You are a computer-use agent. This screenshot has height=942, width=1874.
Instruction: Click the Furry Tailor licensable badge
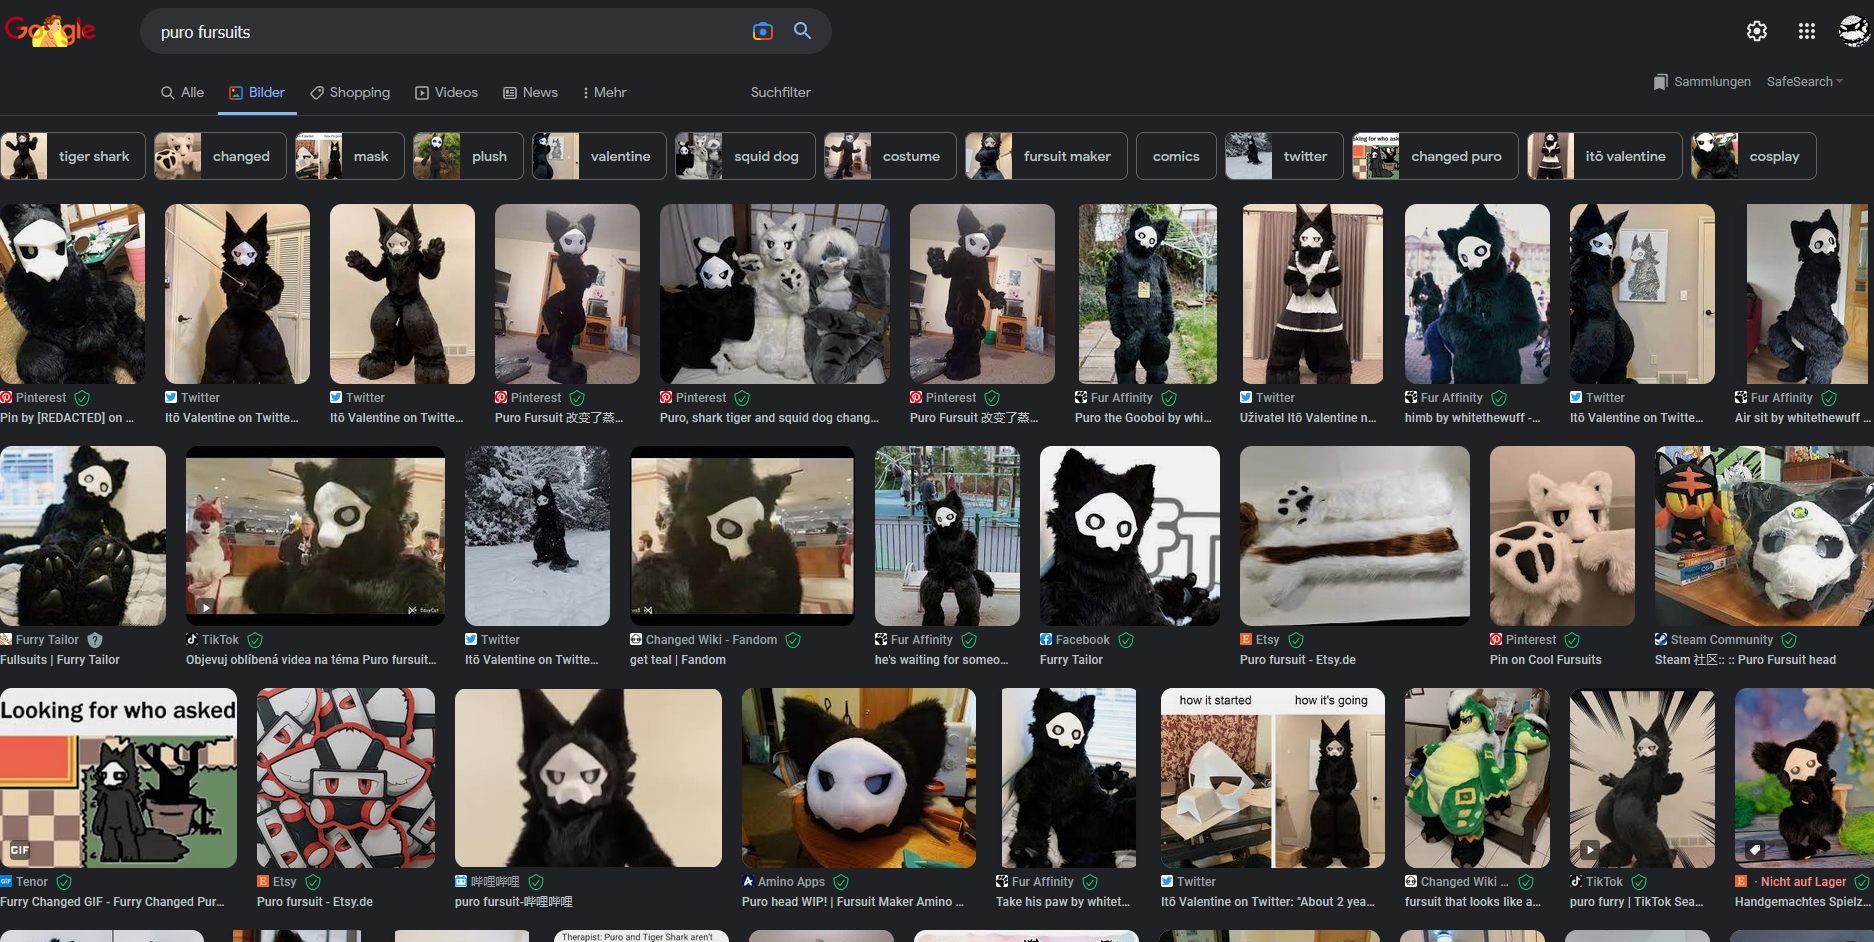pyautogui.click(x=95, y=640)
